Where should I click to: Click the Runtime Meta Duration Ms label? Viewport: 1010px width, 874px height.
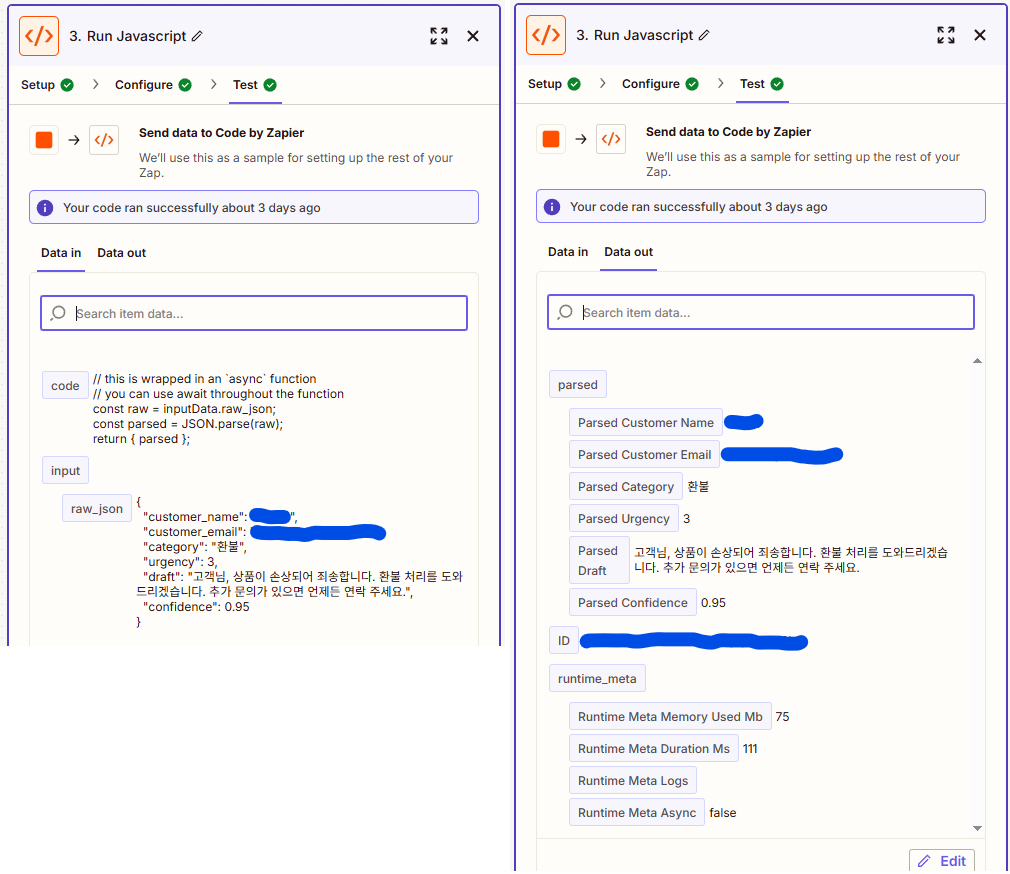tap(654, 748)
